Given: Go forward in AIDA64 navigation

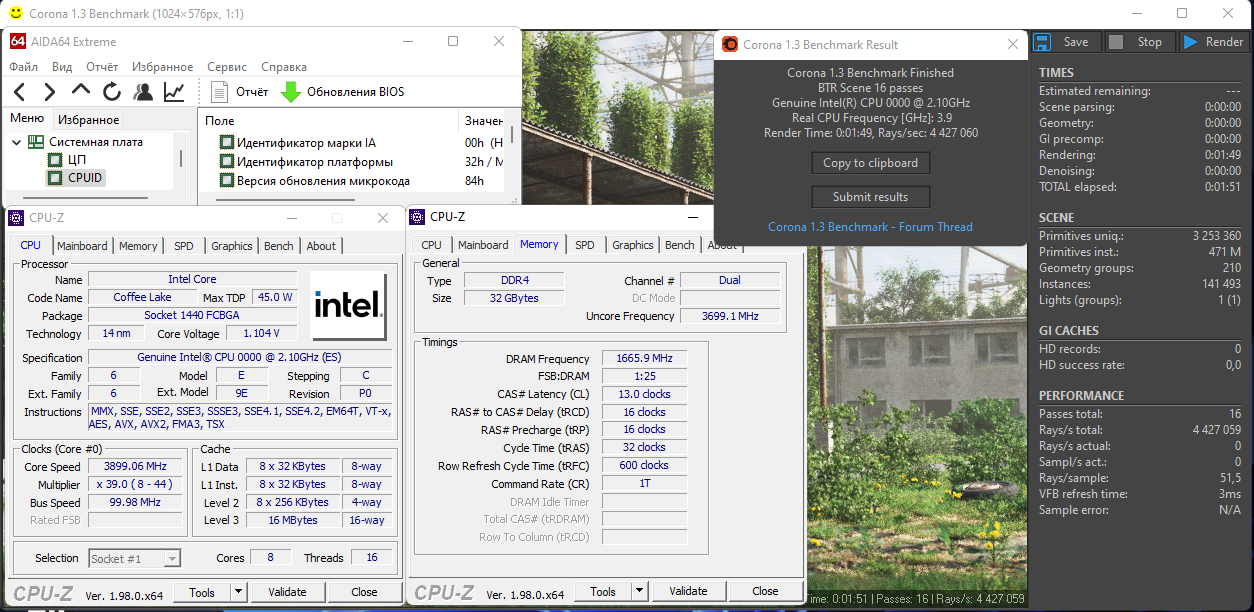Looking at the screenshot, I should click(x=50, y=92).
